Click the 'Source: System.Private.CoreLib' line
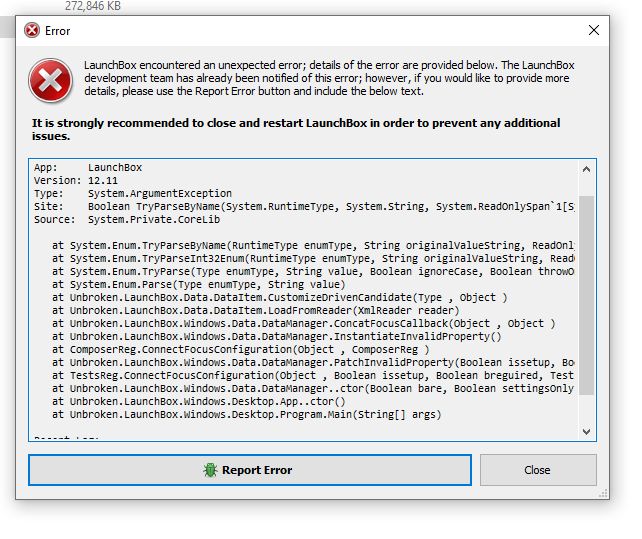 127,220
